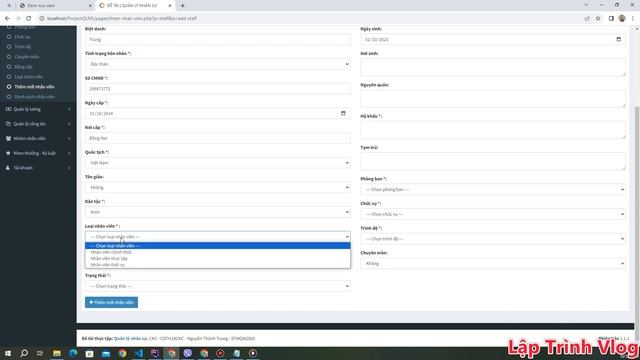
Task: Click the 'Số CMND' input field
Action: pyautogui.click(x=218, y=89)
